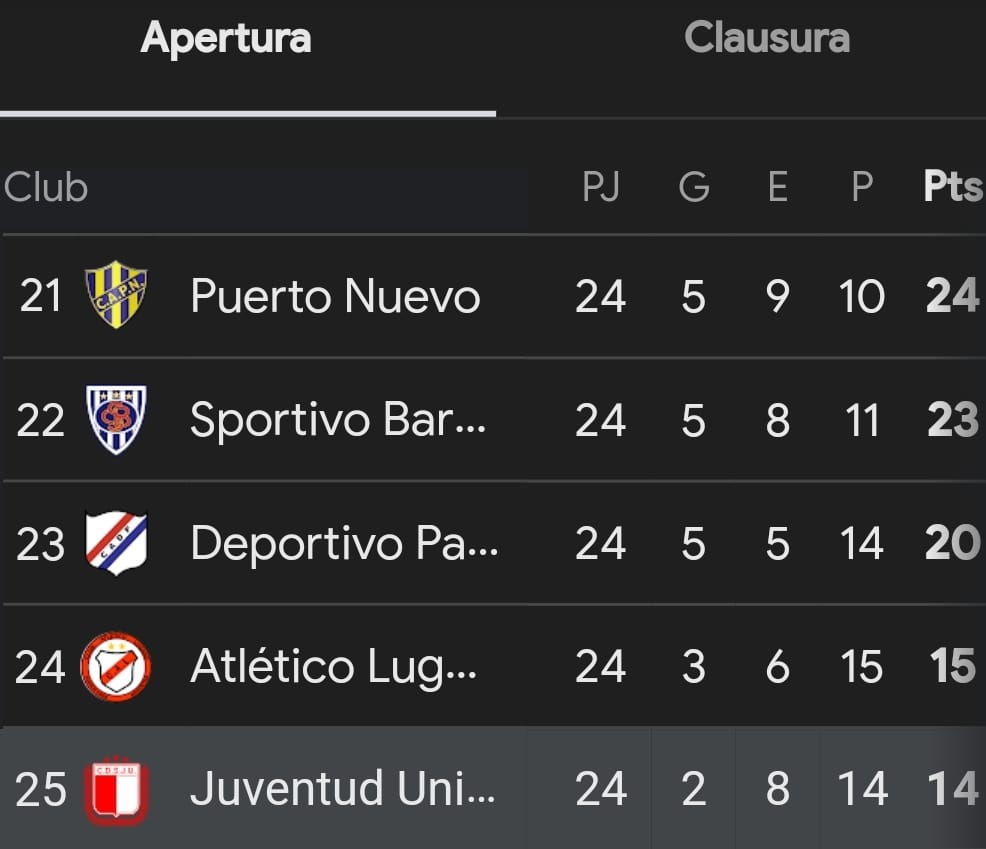986x849 pixels.
Task: Click the Pts column header
Action: pyautogui.click(x=951, y=187)
